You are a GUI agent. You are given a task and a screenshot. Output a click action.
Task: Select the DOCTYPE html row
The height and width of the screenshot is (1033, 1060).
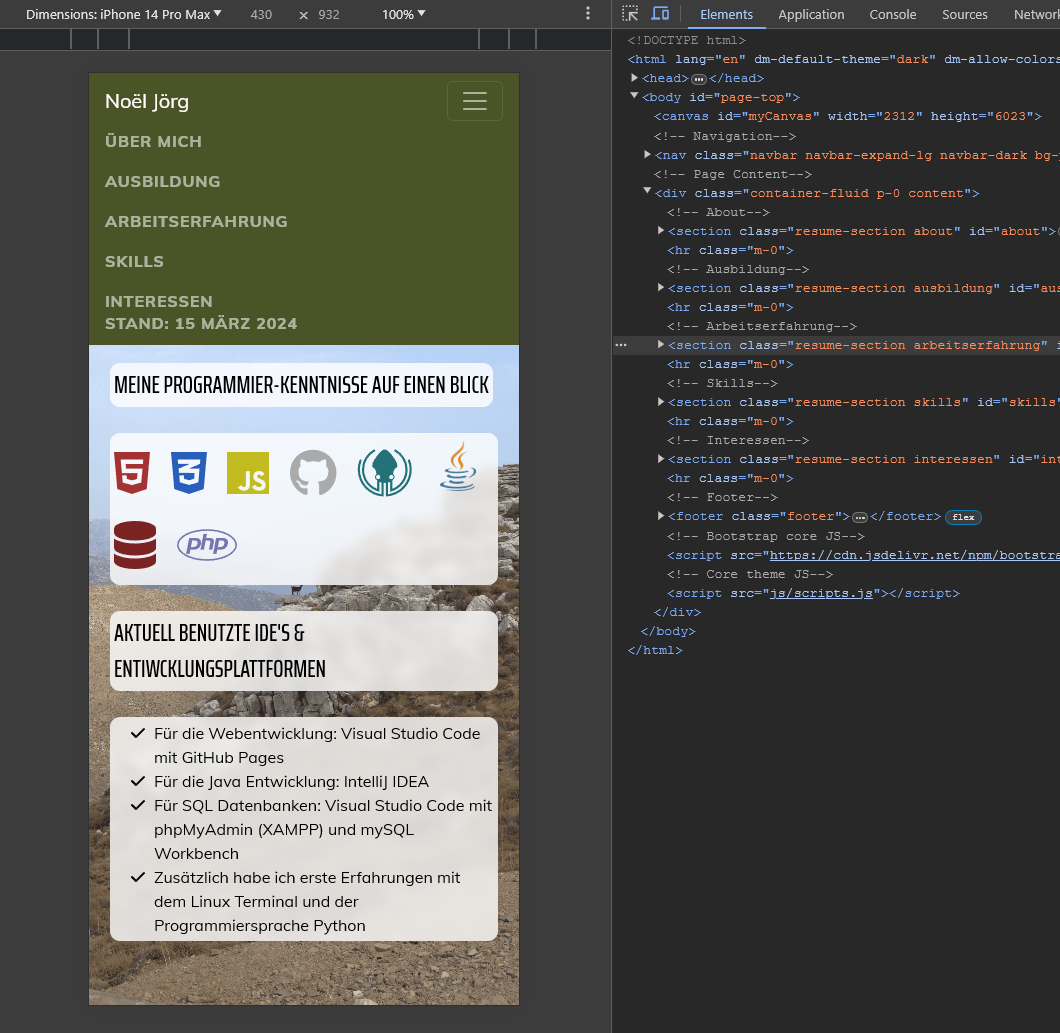(686, 41)
